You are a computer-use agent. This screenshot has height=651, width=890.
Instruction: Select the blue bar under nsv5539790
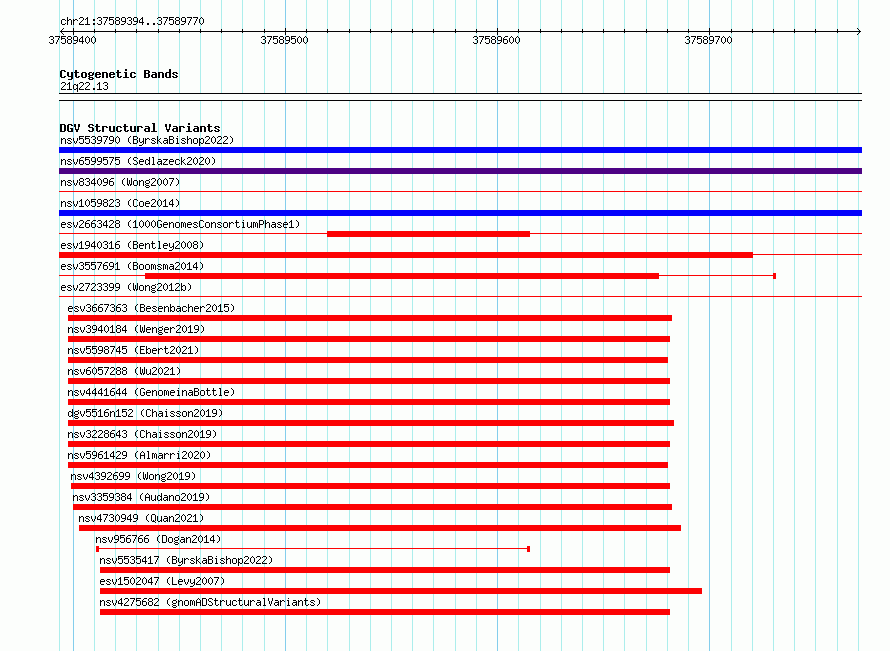[x=460, y=150]
